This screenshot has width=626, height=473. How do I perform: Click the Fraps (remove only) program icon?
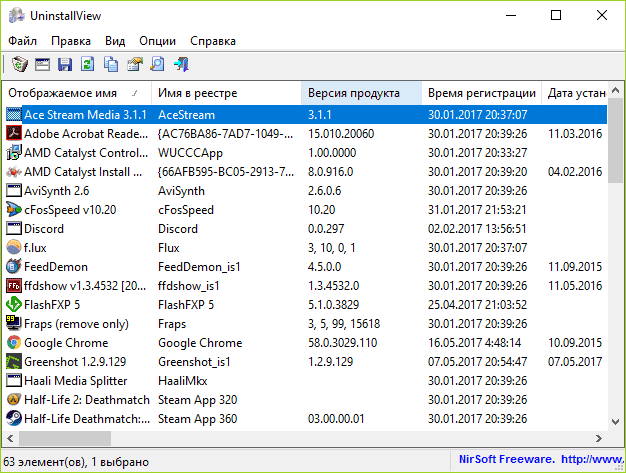14,324
